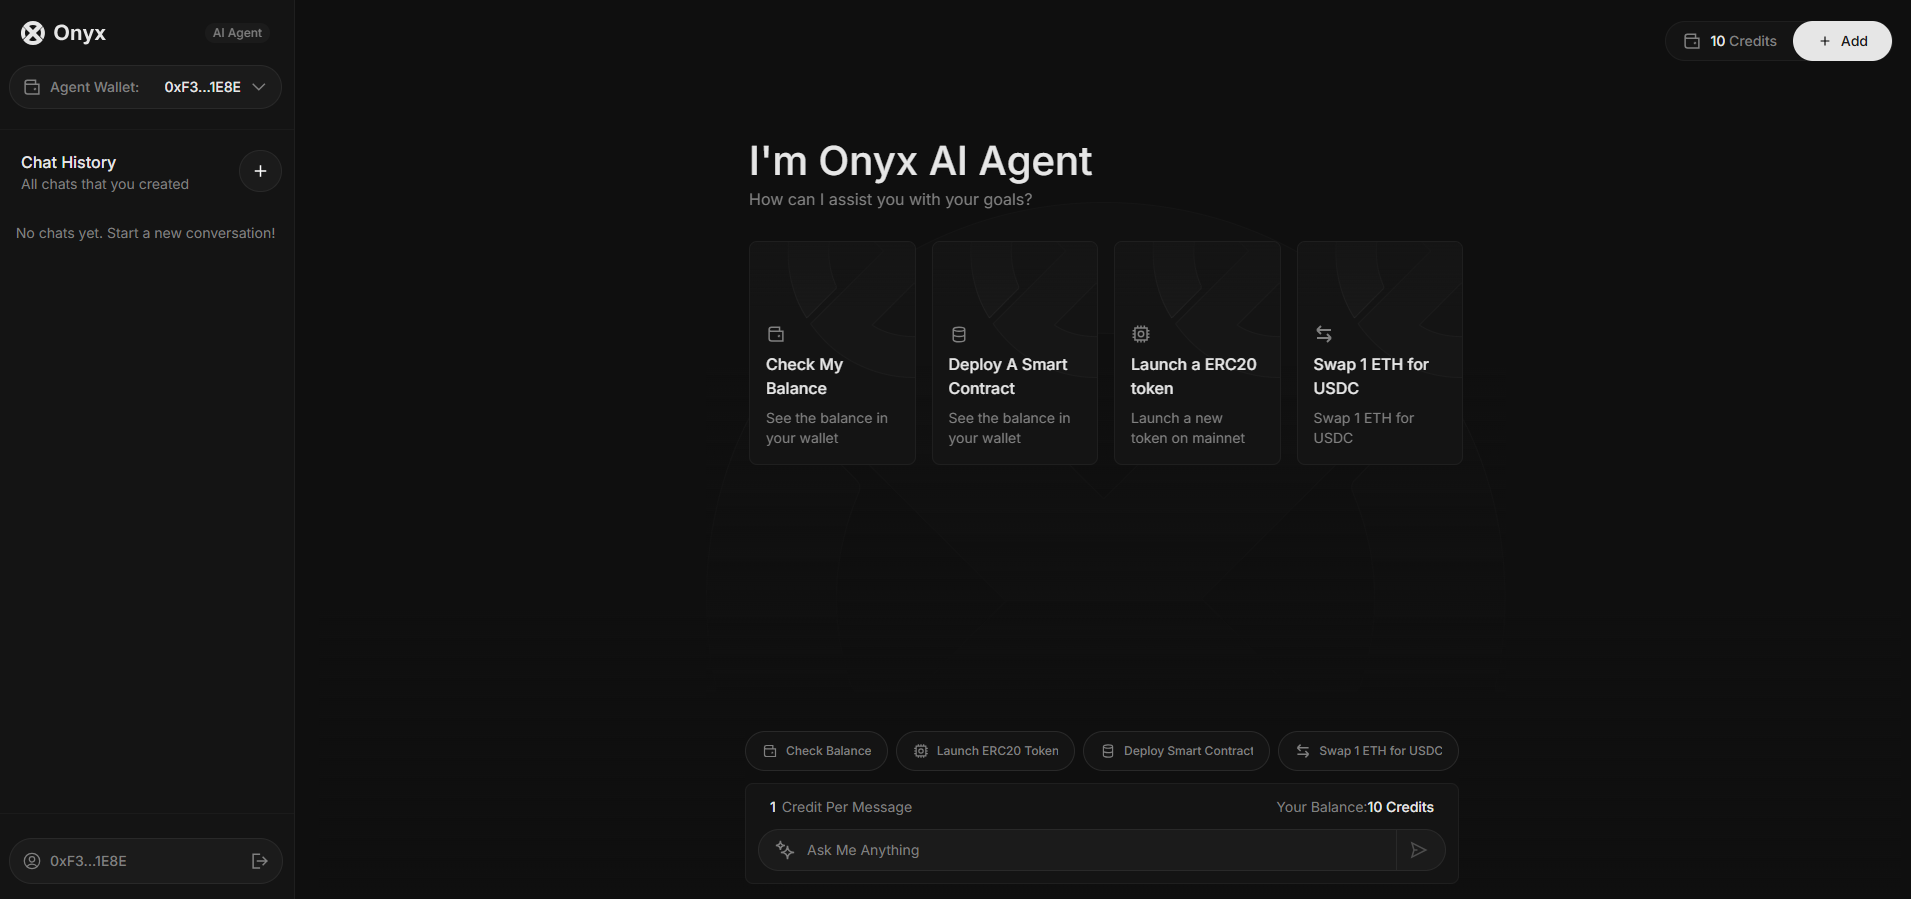Click the Deploy Smart Contract chip
The width and height of the screenshot is (1911, 899).
point(1176,751)
